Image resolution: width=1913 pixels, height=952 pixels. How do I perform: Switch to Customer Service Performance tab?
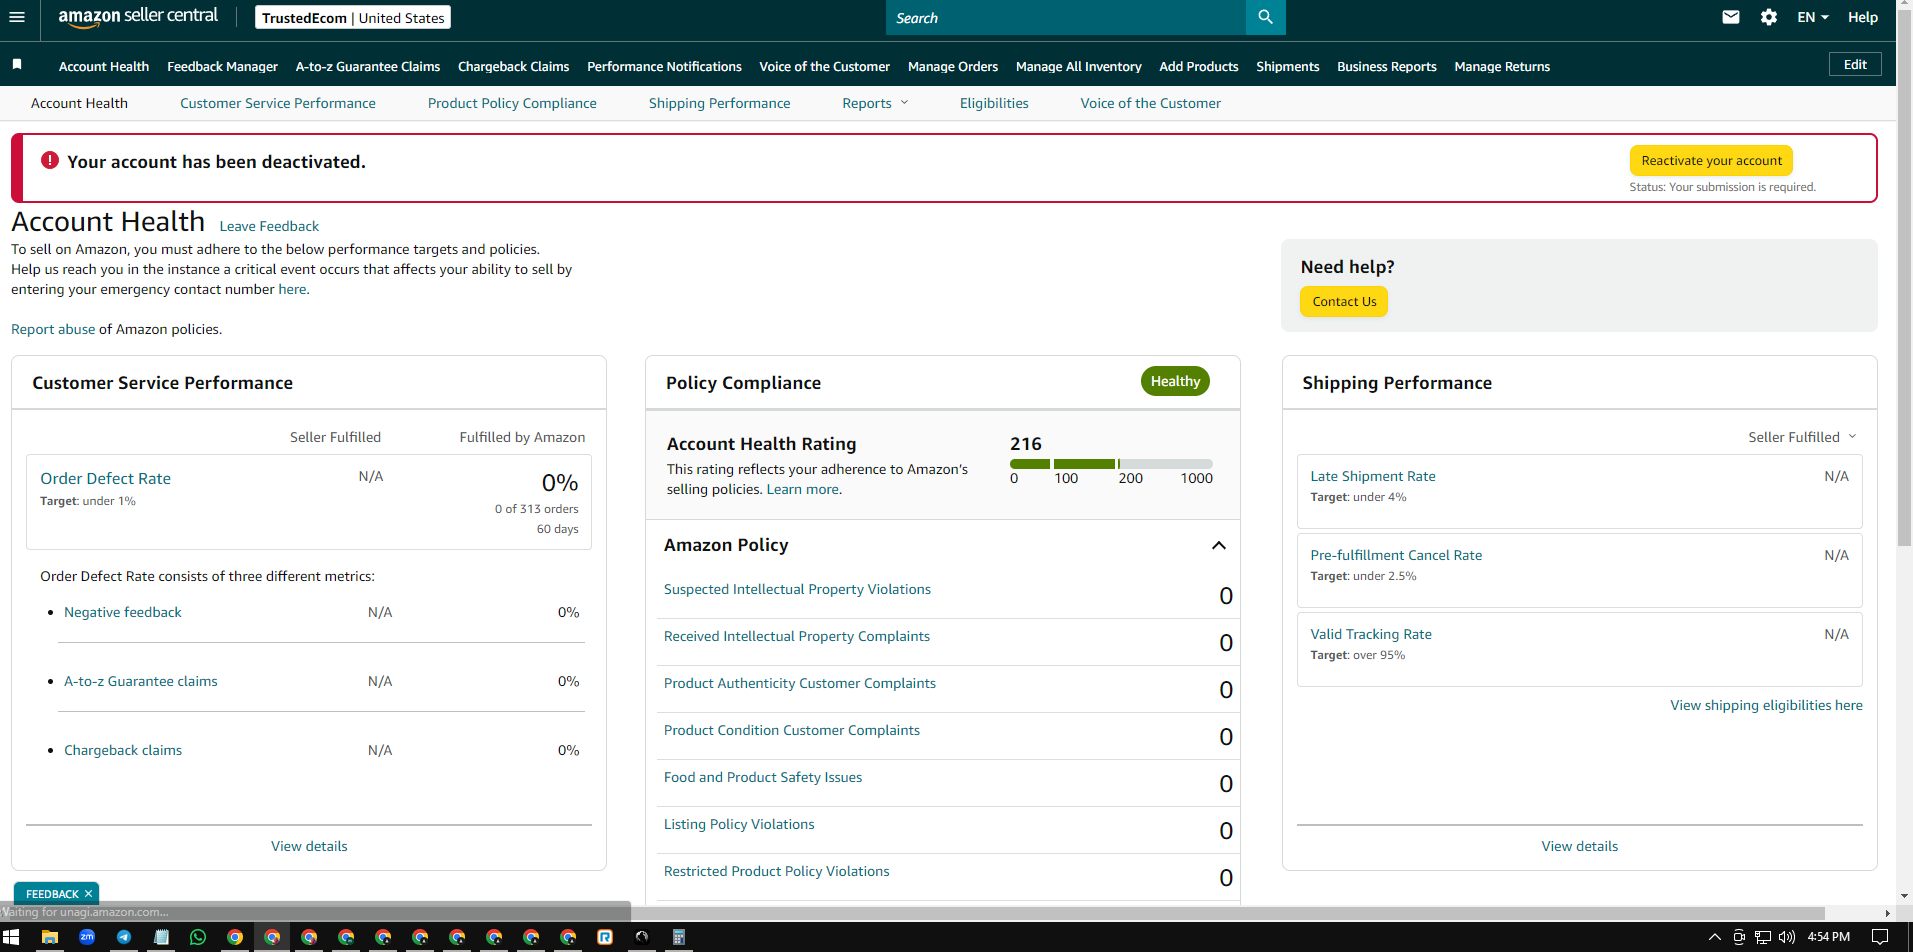278,103
